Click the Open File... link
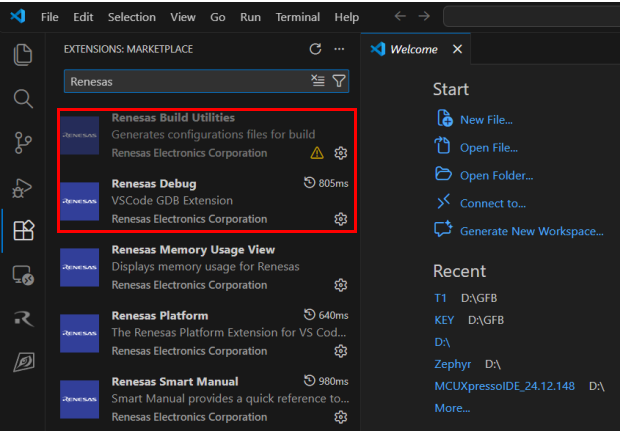 coord(489,148)
